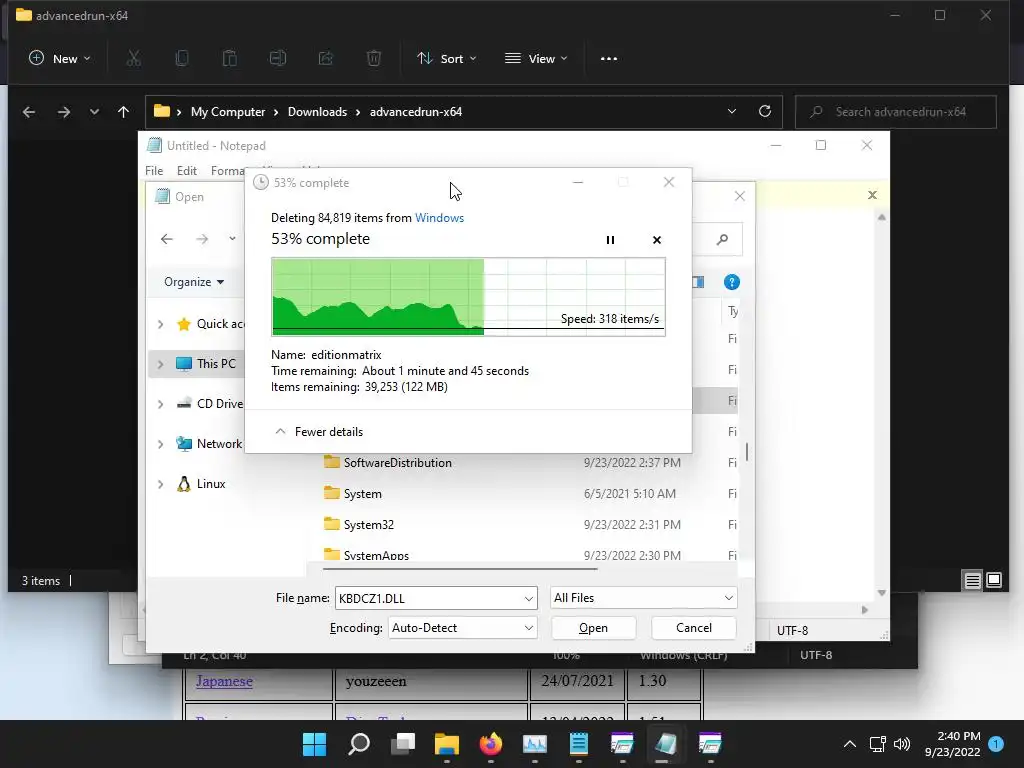
Task: Click the Cut icon in Explorer toolbar
Action: 134,59
